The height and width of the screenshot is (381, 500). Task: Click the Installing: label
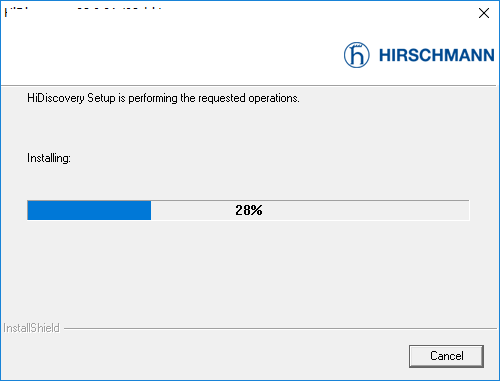tap(49, 158)
